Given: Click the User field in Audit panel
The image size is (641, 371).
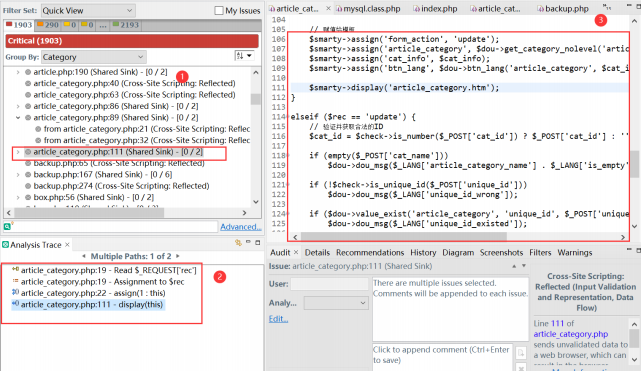Looking at the screenshot, I should click(x=329, y=284).
